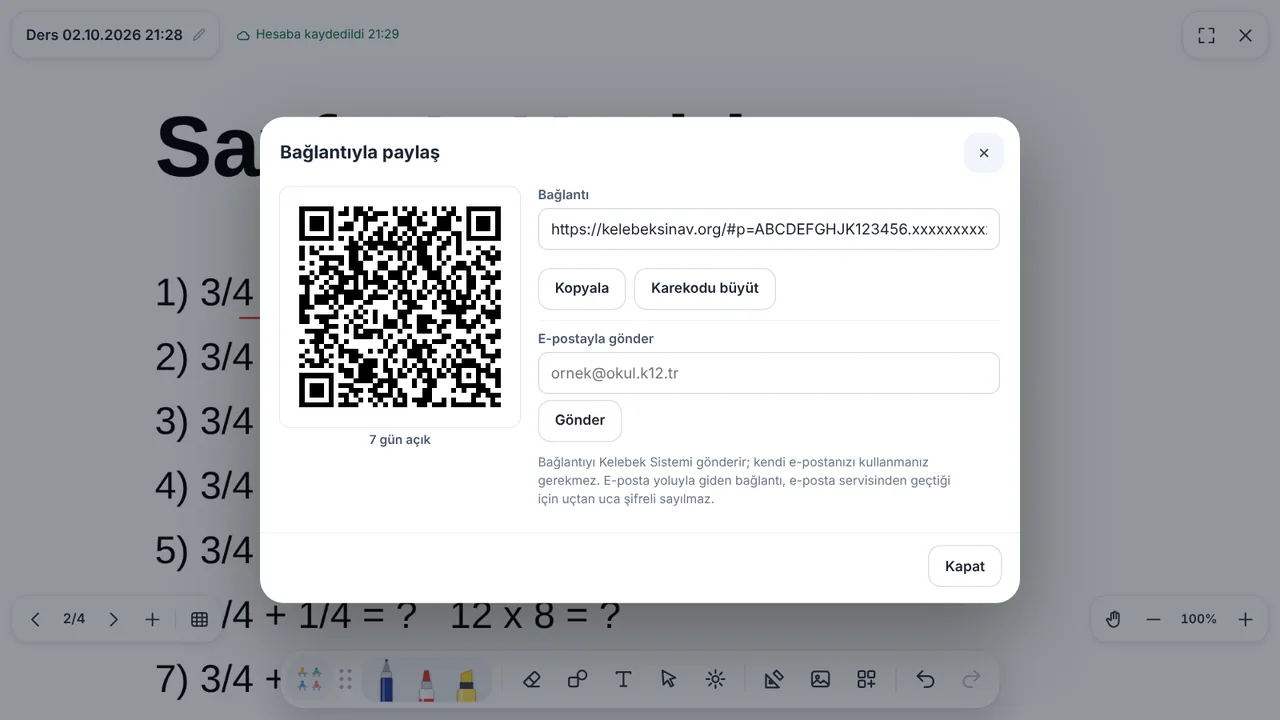This screenshot has width=1280, height=720.
Task: Go to previous page arrow
Action: tap(36, 619)
